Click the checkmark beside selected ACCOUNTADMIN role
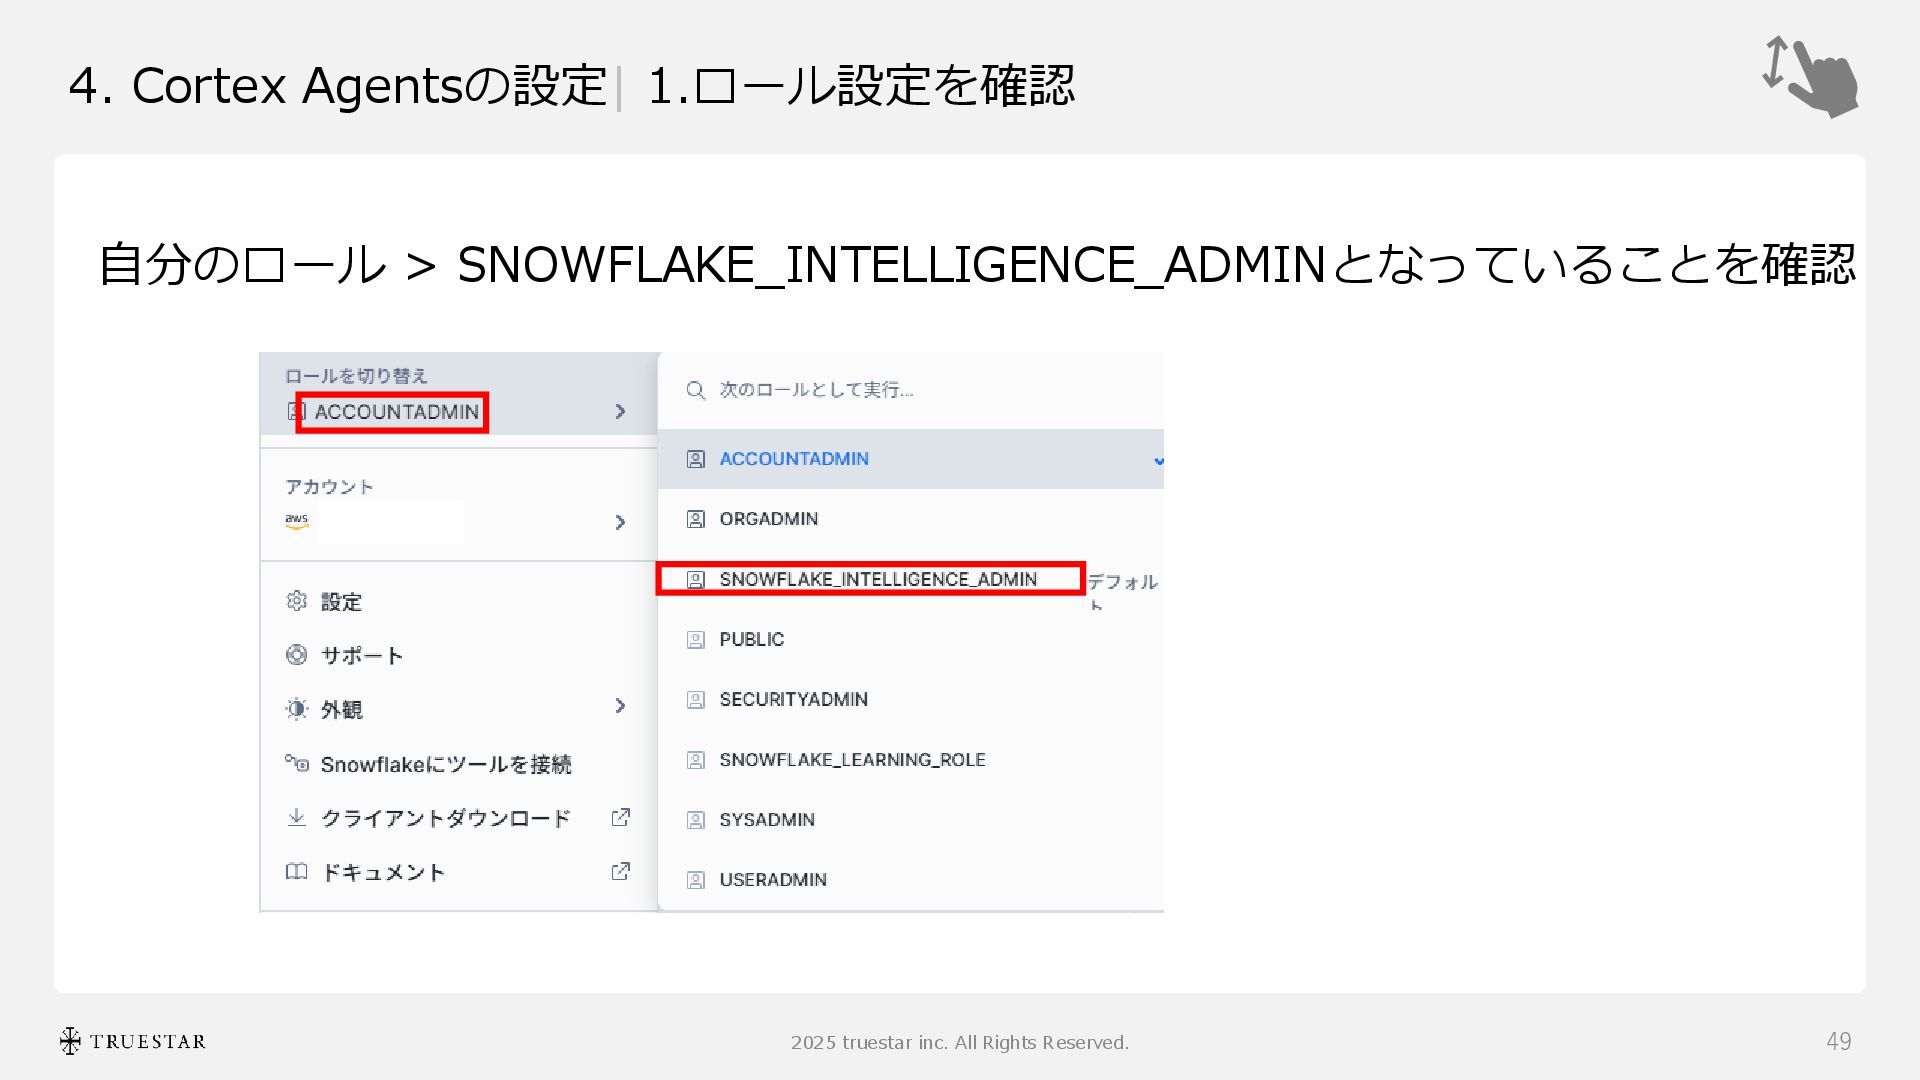The image size is (1920, 1080). (1158, 461)
